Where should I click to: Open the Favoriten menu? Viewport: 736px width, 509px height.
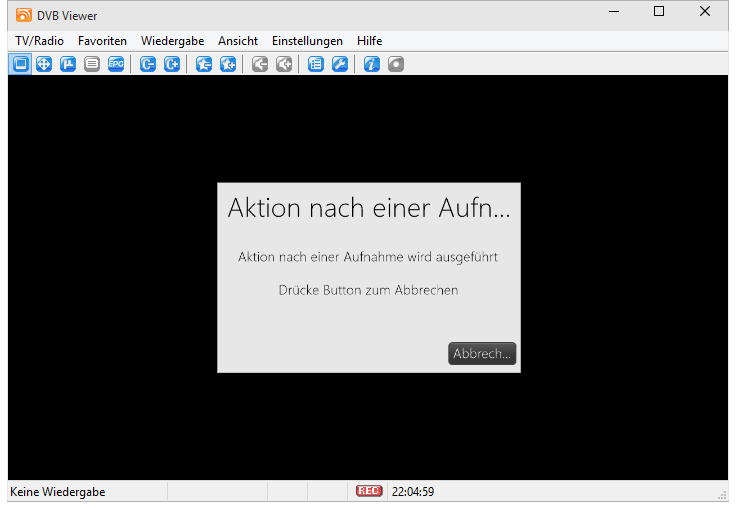click(102, 41)
